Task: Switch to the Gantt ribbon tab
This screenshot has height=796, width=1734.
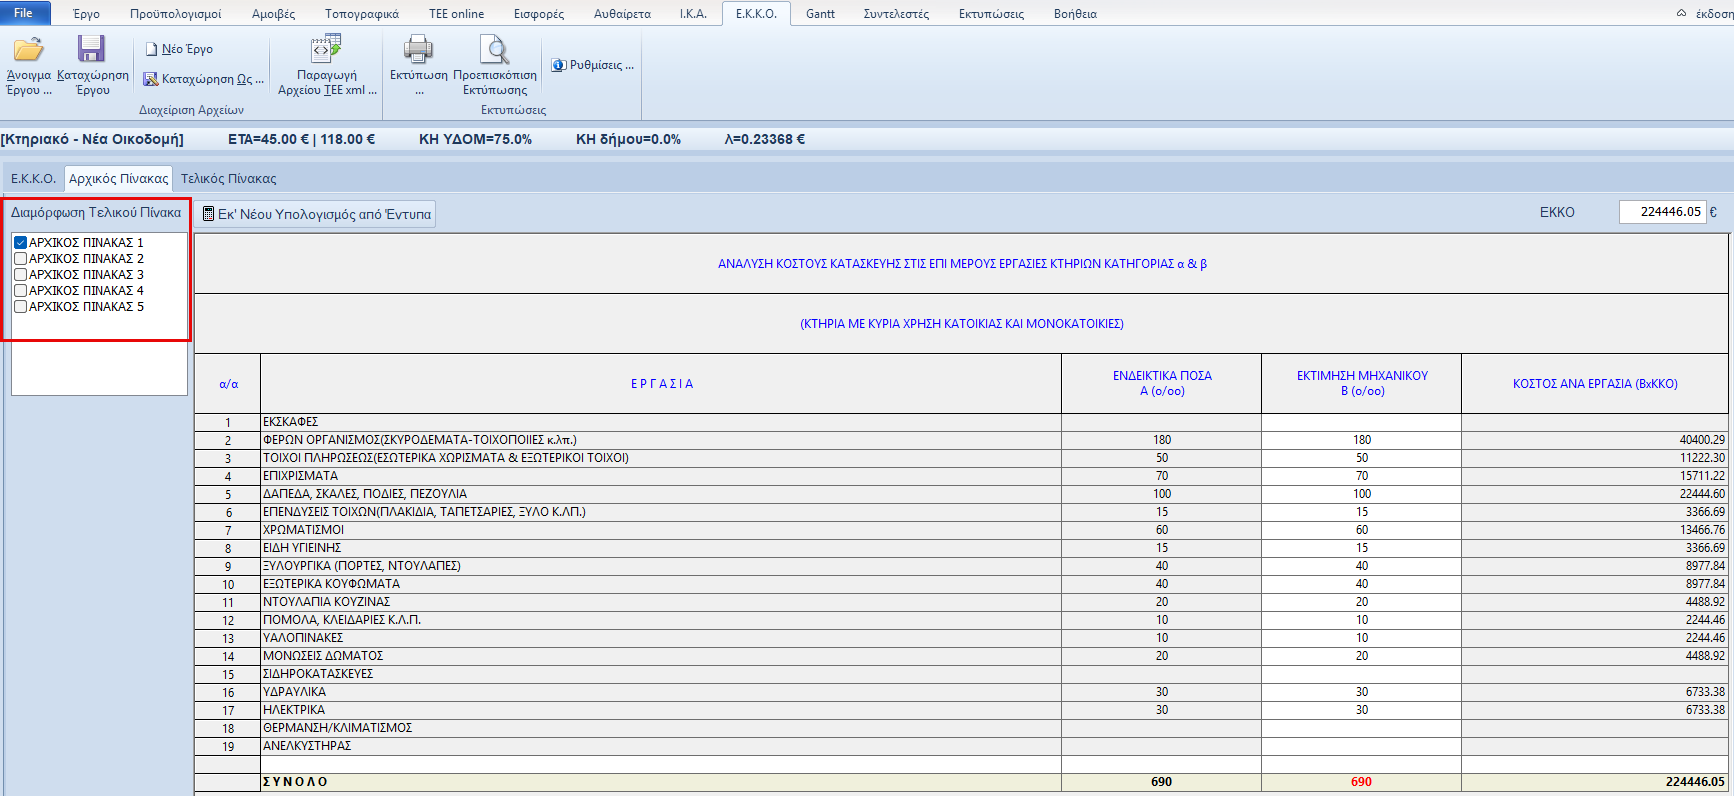Action: click(x=820, y=14)
